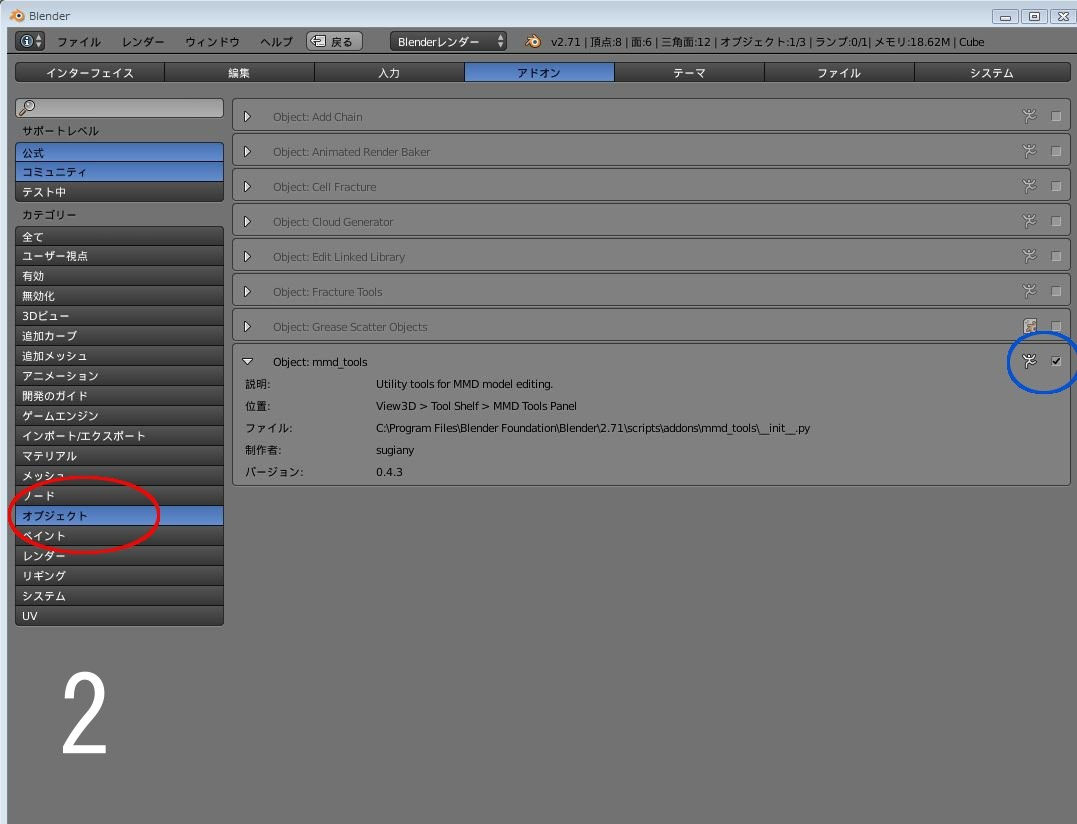Select the インポート/エクスポート category
Screen dimensions: 1077x824
click(x=120, y=436)
